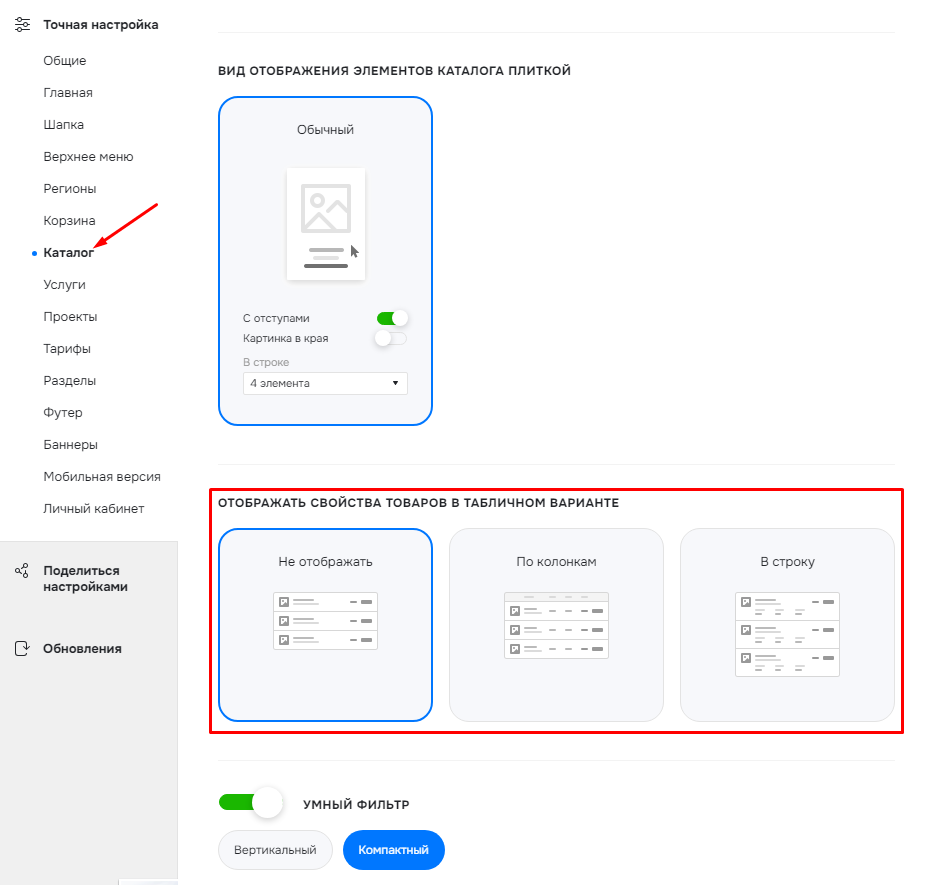The height and width of the screenshot is (885, 927).
Task: Click the 'В строку' table preview icon
Action: point(787,634)
